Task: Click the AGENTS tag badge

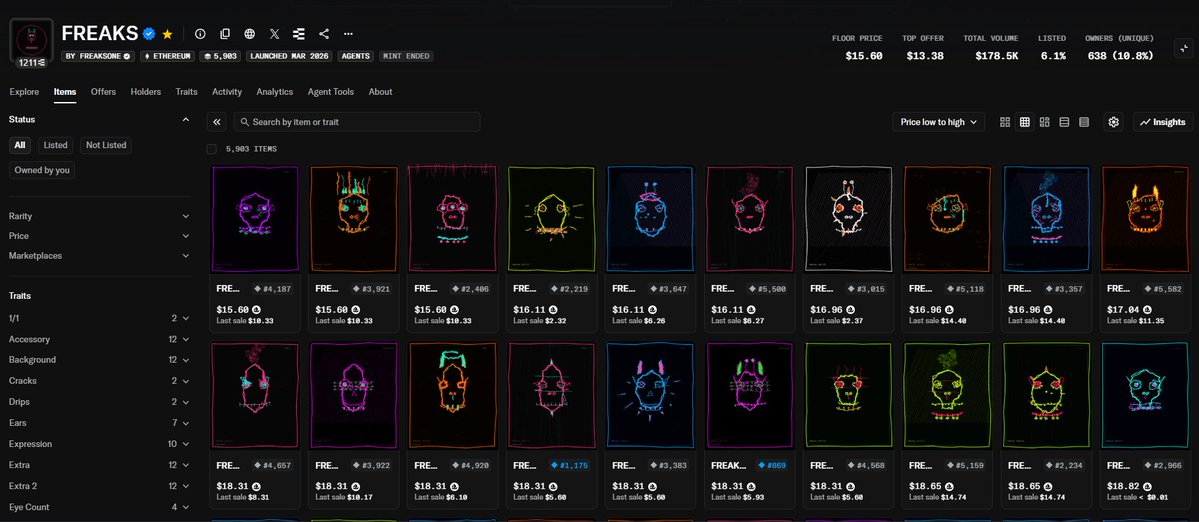Action: (356, 57)
